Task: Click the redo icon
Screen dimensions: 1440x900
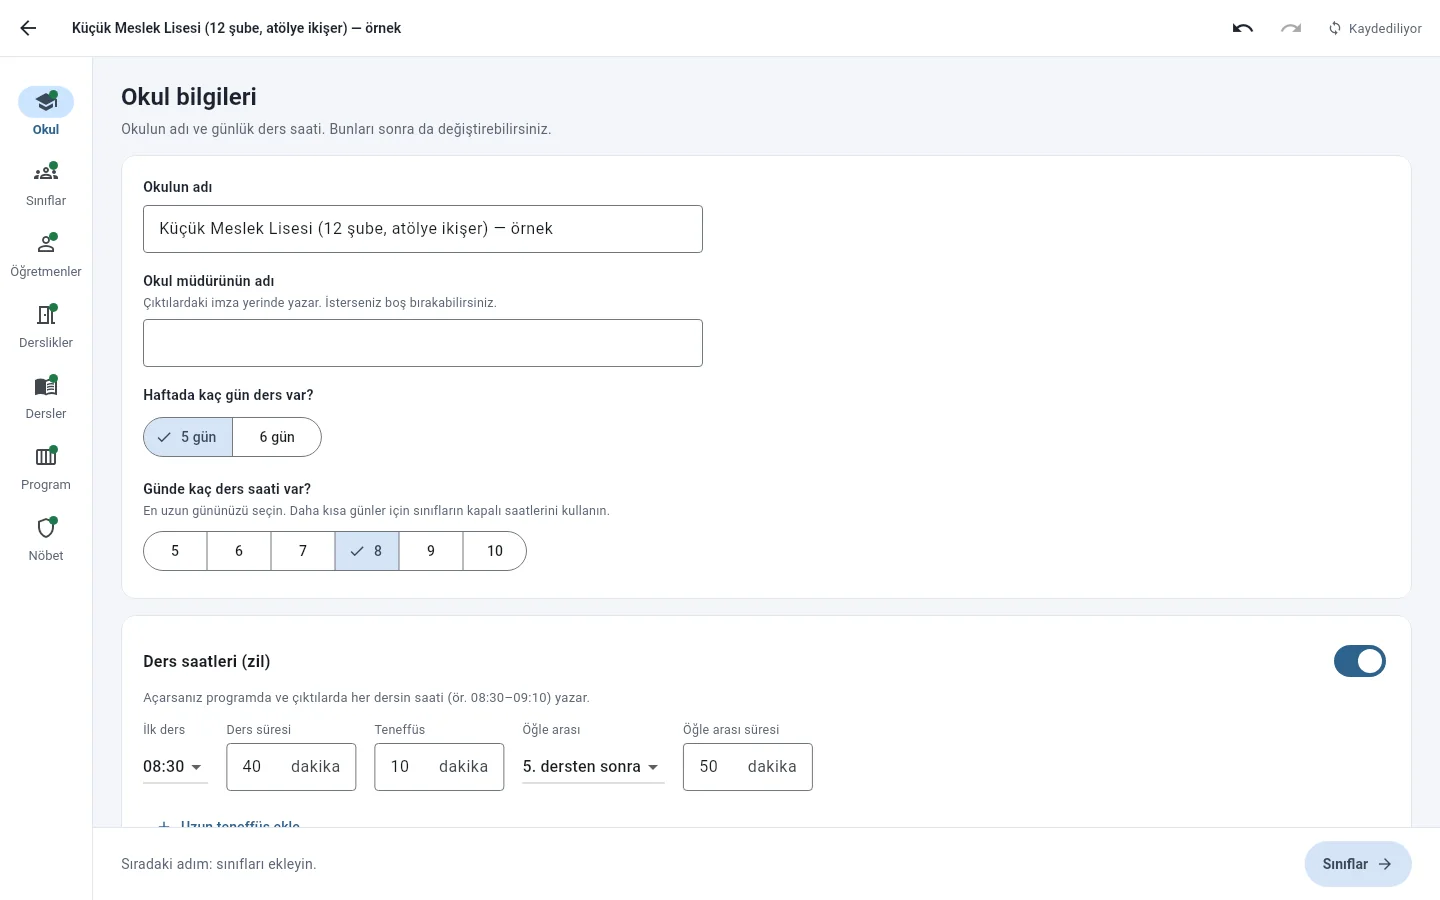Action: [1291, 28]
